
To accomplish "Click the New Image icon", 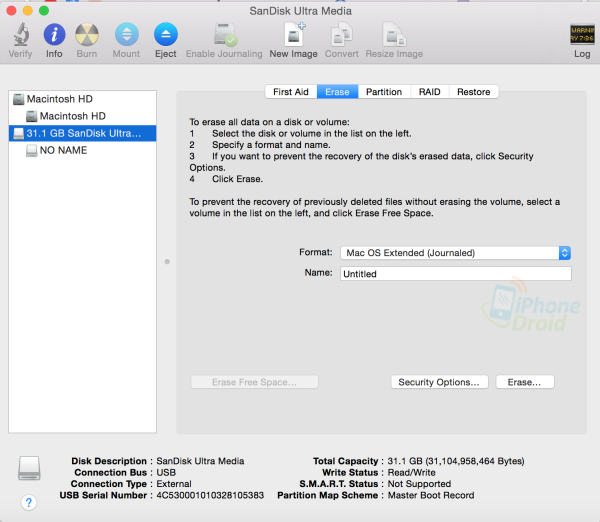I will tap(294, 34).
